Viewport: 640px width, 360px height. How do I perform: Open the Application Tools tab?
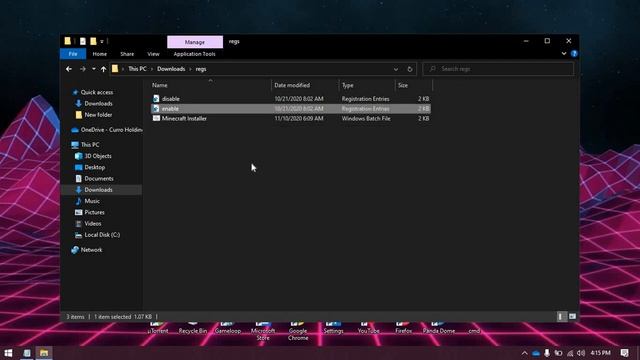tap(194, 54)
